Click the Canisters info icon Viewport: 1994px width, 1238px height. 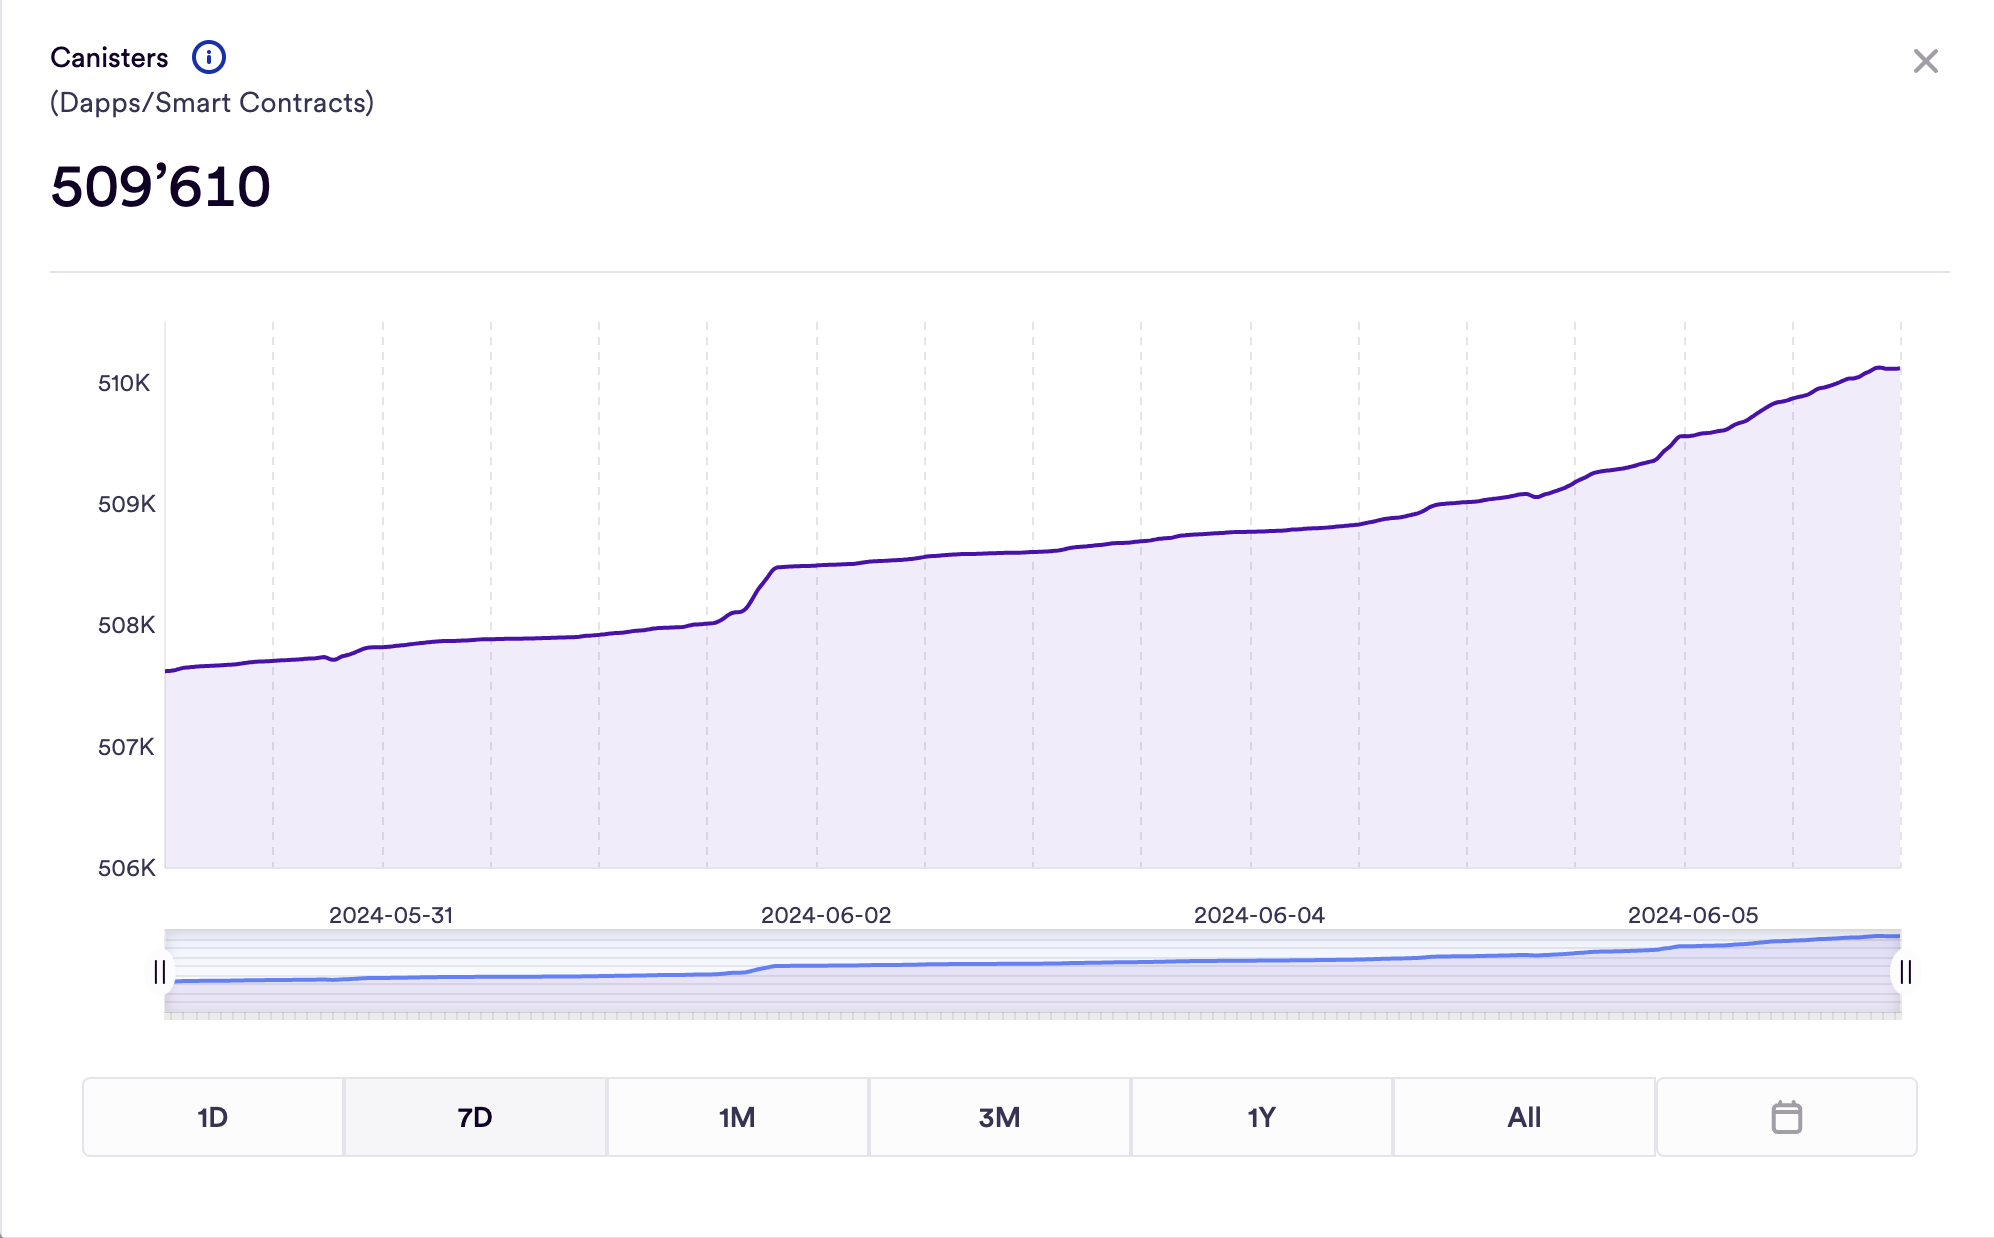pyautogui.click(x=208, y=57)
